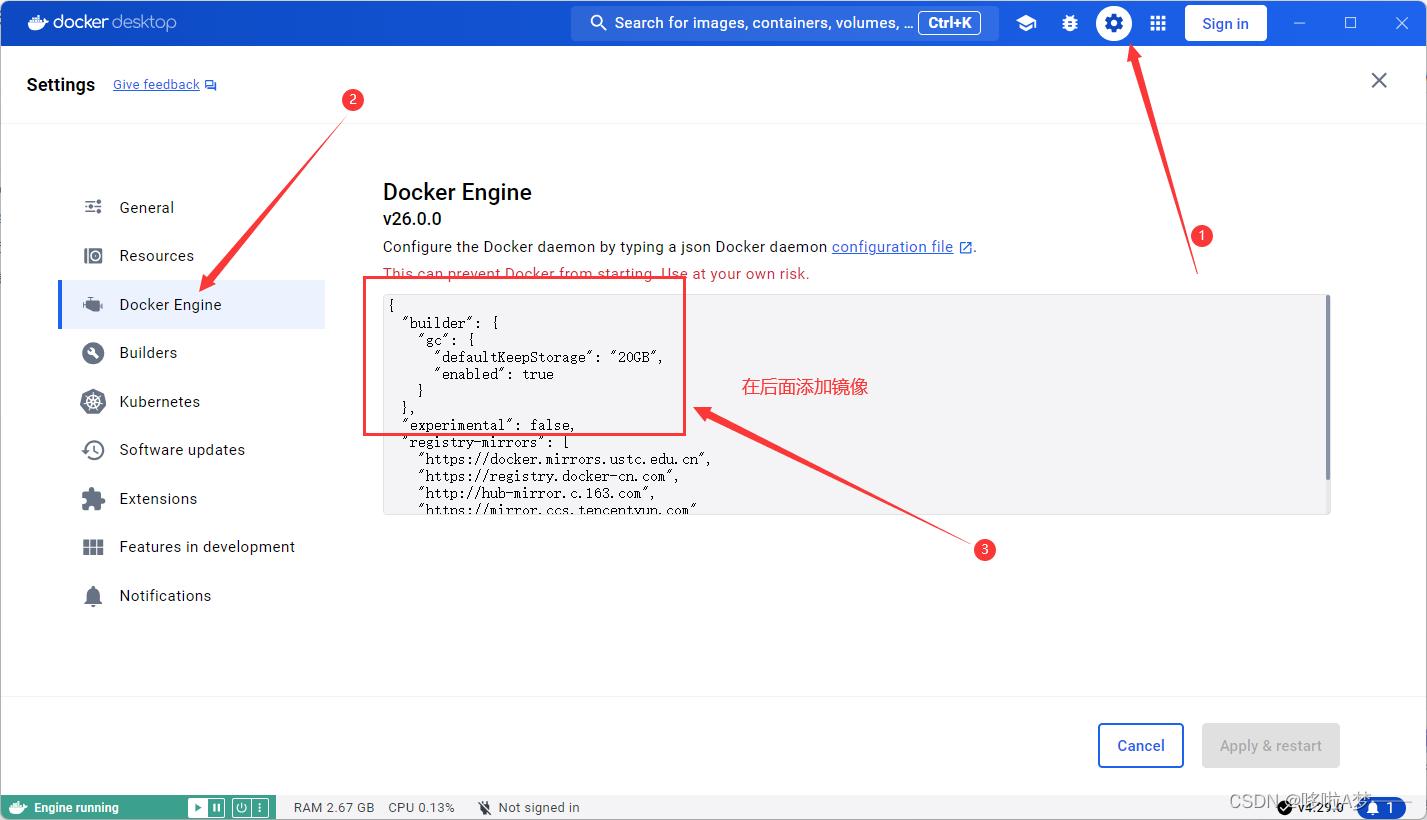
Task: Switch to the Builders settings section
Action: click(150, 352)
